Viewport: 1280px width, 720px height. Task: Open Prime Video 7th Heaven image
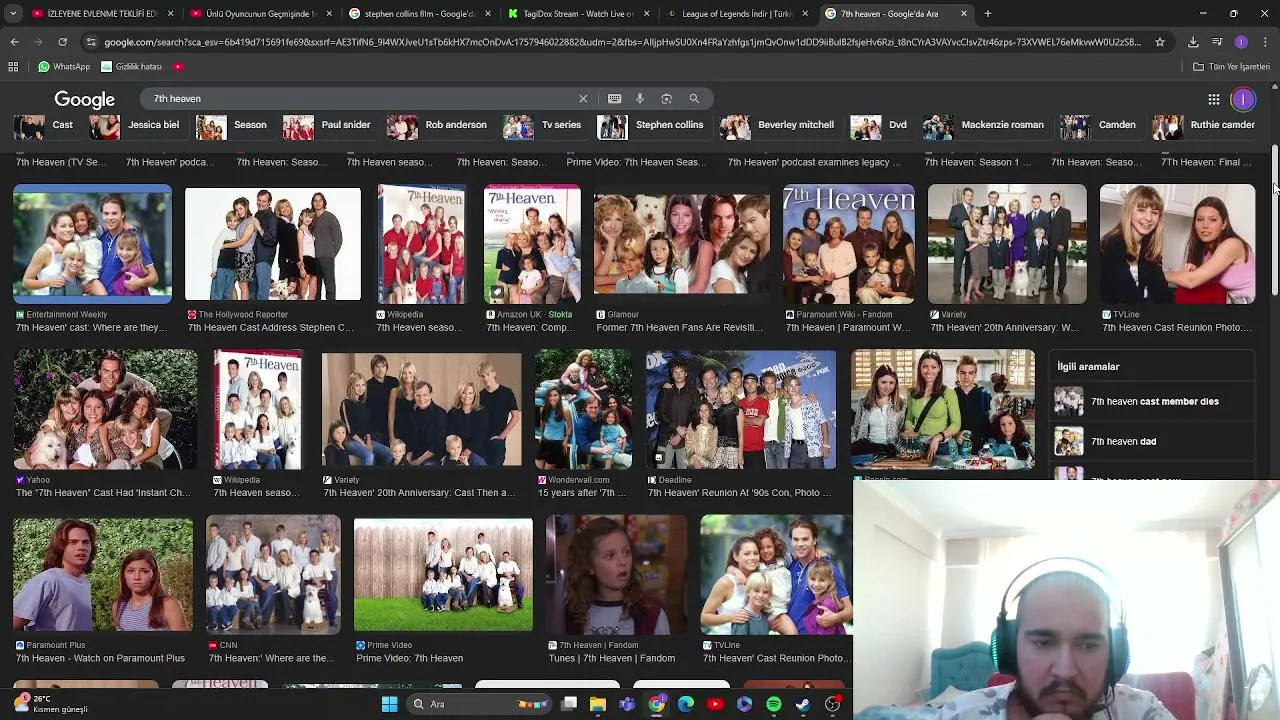pos(443,574)
